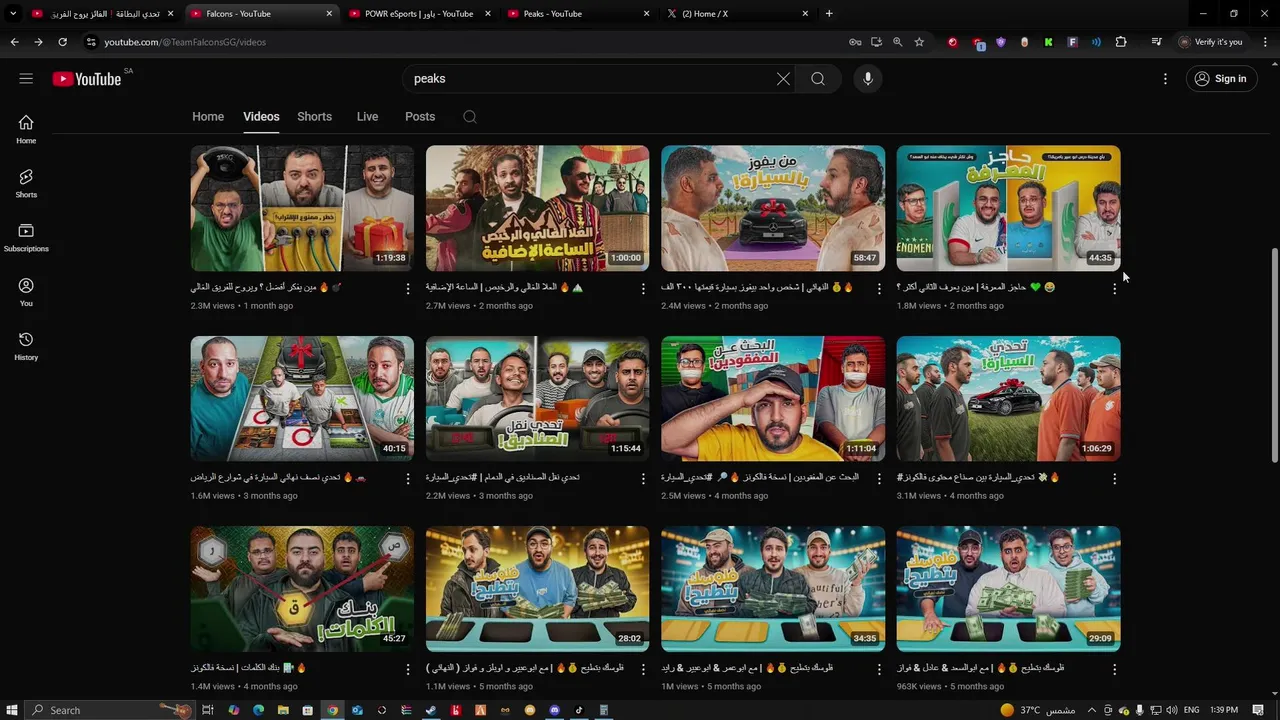The width and height of the screenshot is (1280, 720).
Task: Open the Windows Start menu
Action: point(12,710)
